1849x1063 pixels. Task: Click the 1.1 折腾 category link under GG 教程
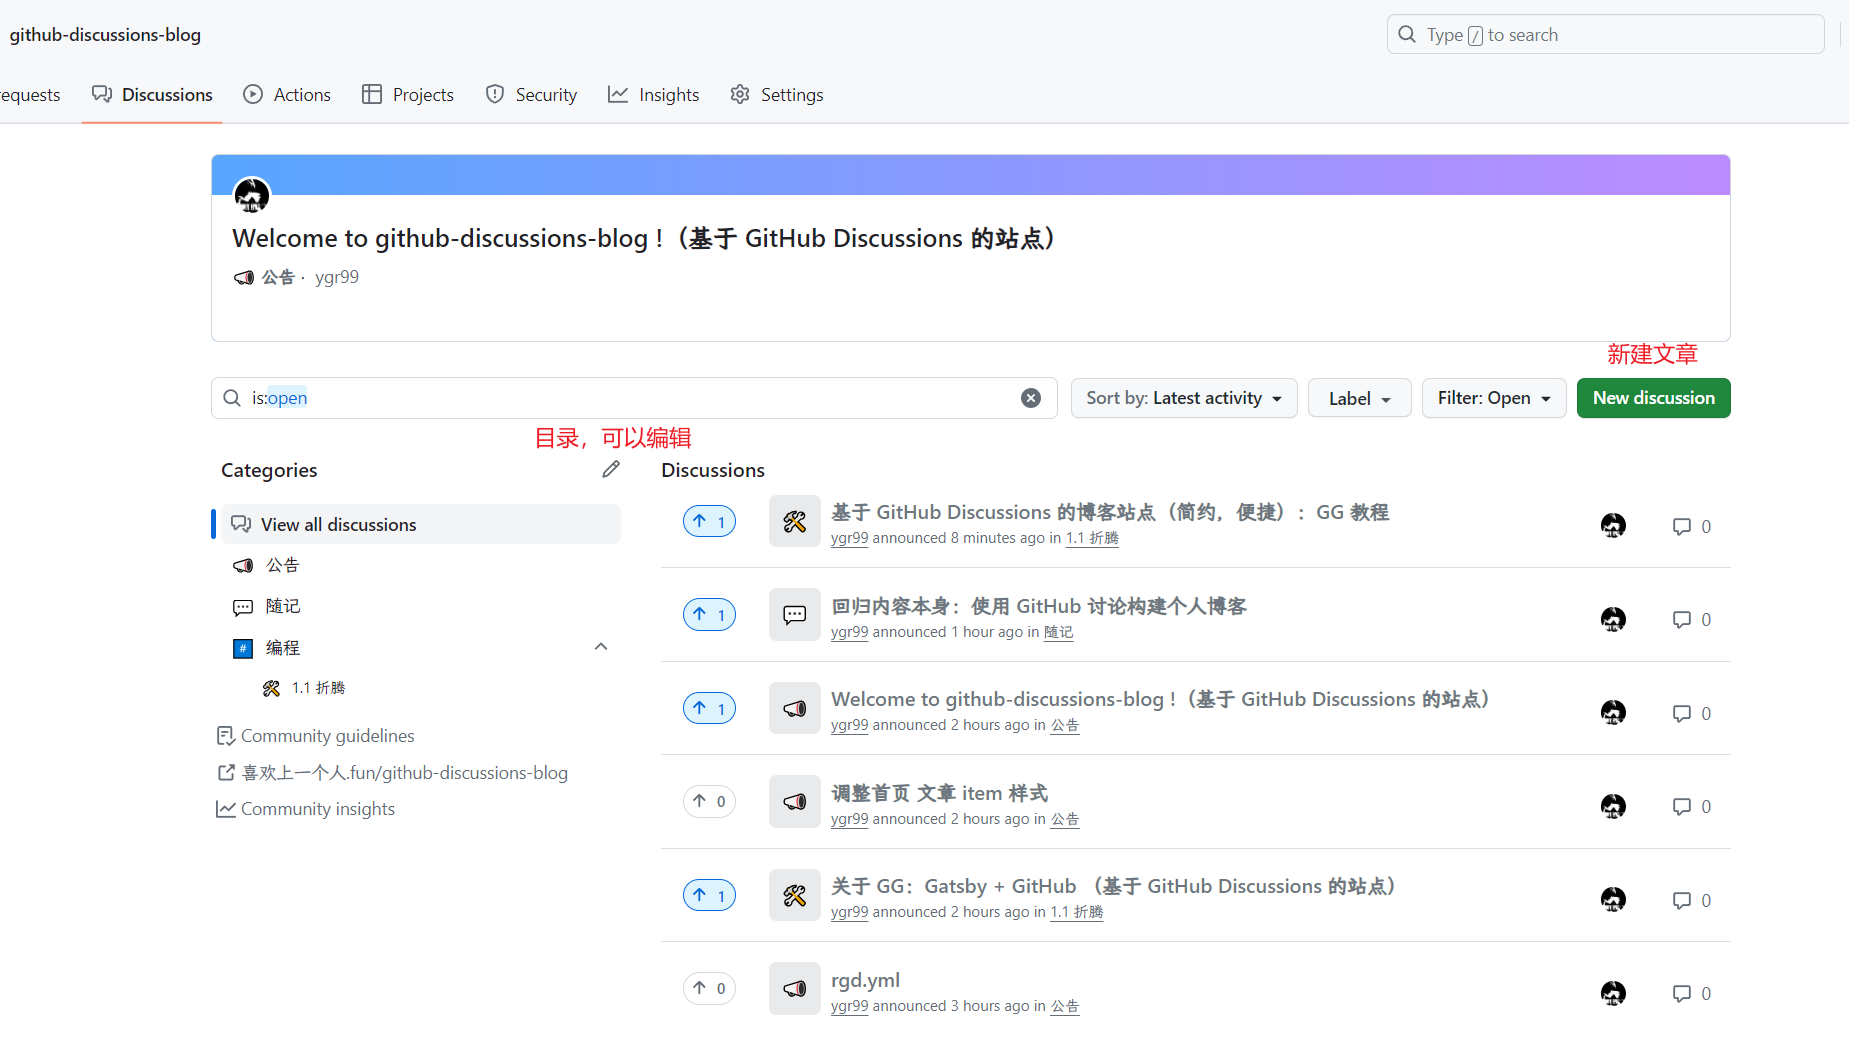point(1092,538)
